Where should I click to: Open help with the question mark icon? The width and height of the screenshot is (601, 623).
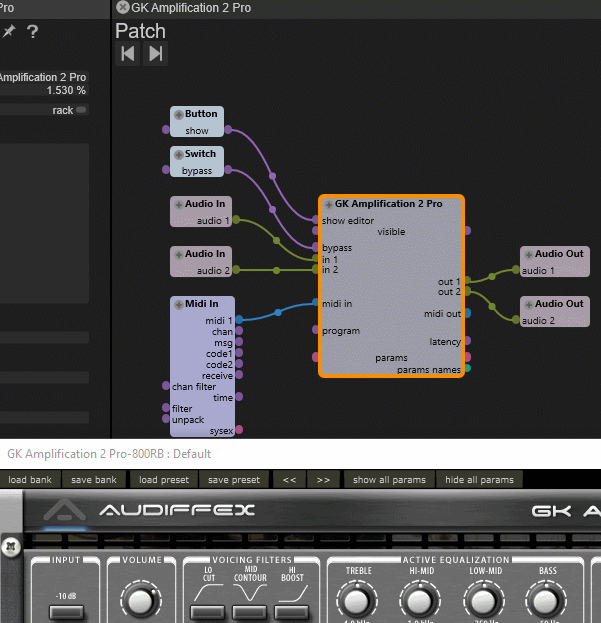point(33,31)
